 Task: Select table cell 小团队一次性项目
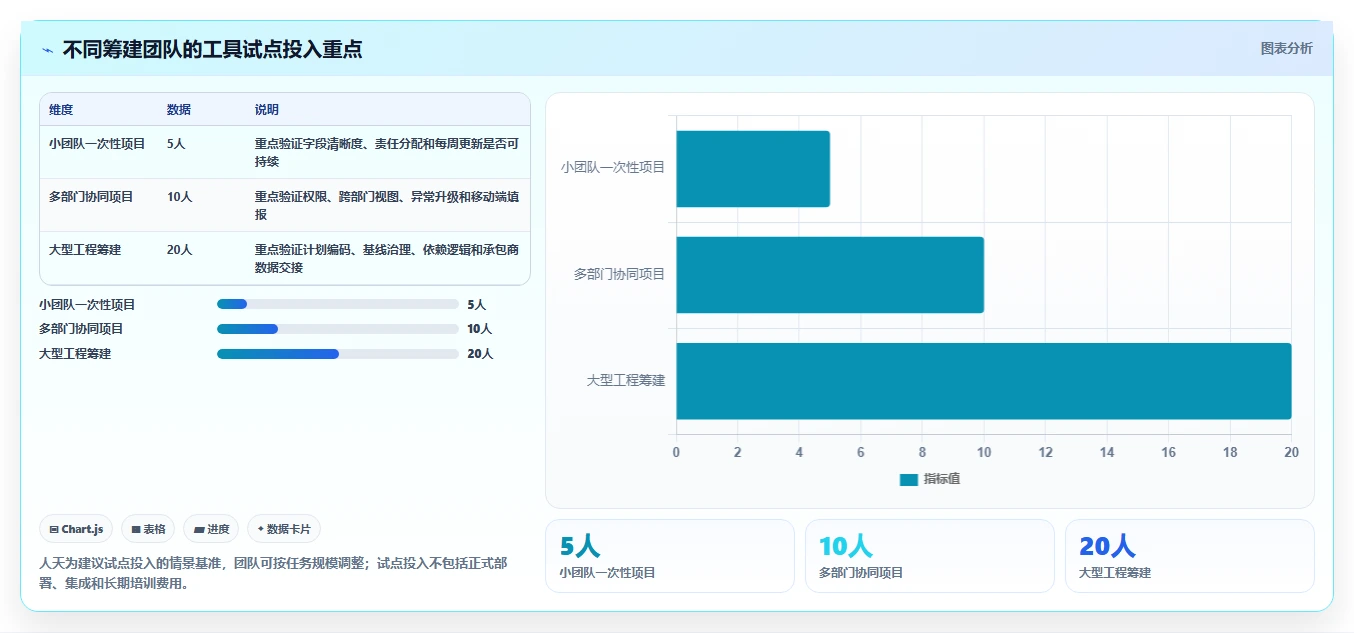[x=97, y=144]
